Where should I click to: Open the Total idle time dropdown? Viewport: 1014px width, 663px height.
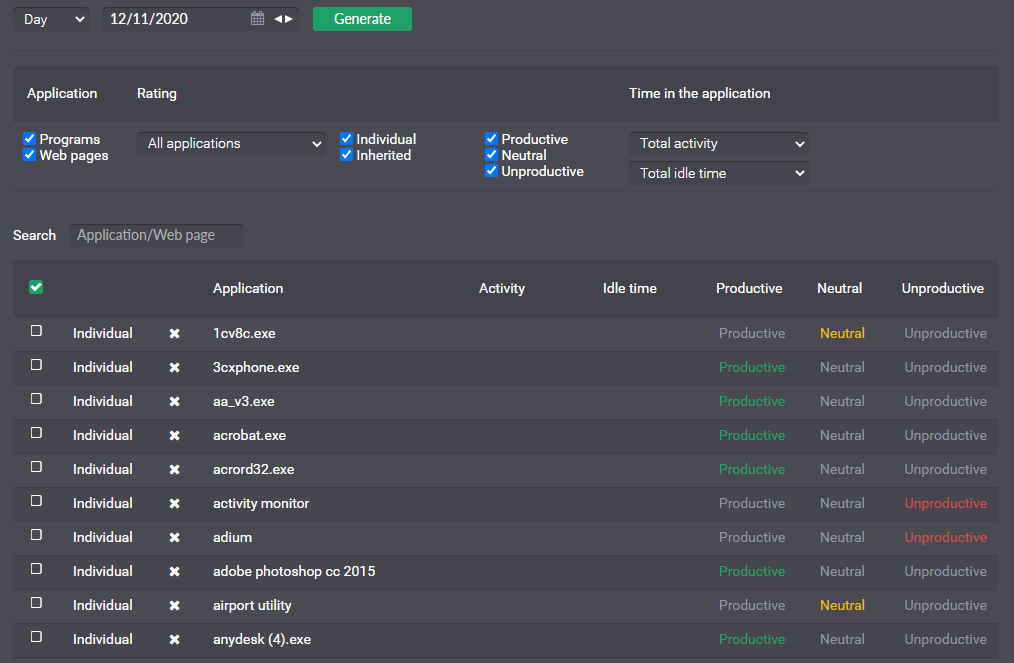[718, 173]
